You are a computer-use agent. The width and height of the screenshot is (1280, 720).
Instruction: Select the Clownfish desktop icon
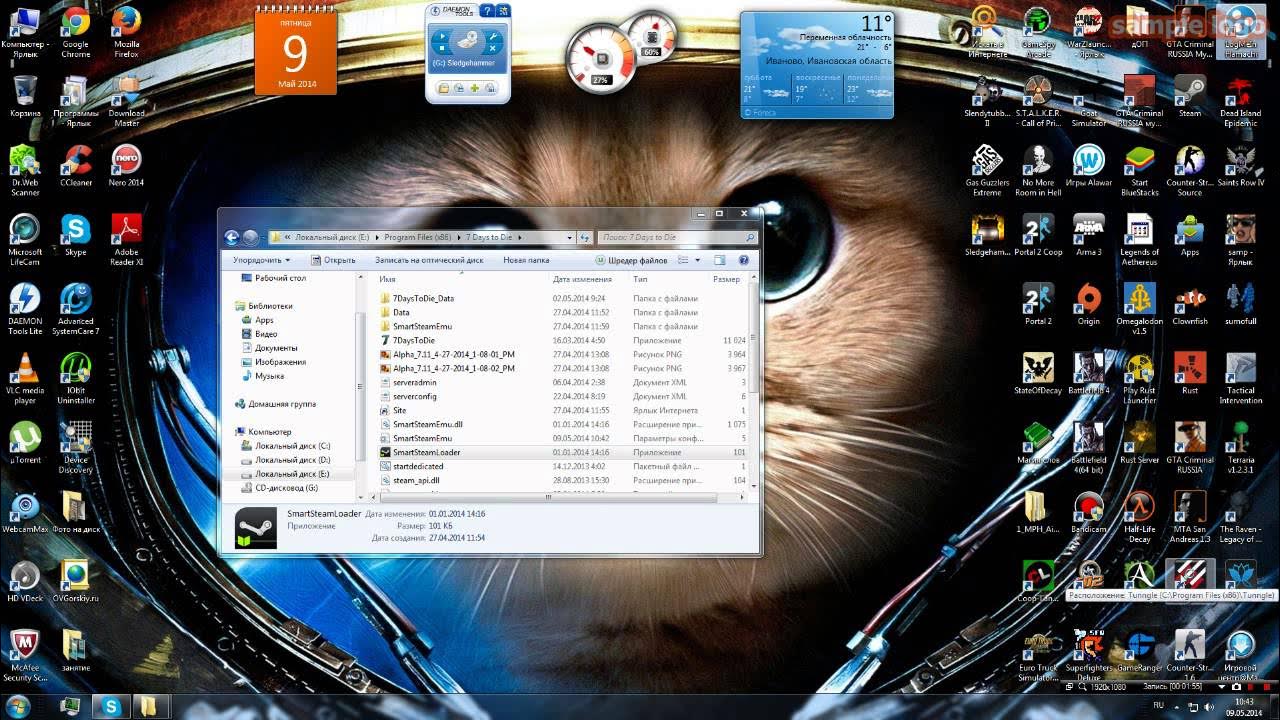pyautogui.click(x=1190, y=304)
